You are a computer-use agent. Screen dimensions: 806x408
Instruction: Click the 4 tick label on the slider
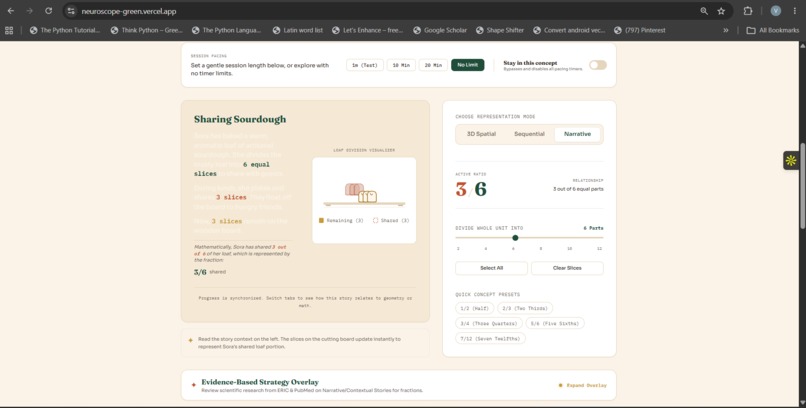point(485,249)
